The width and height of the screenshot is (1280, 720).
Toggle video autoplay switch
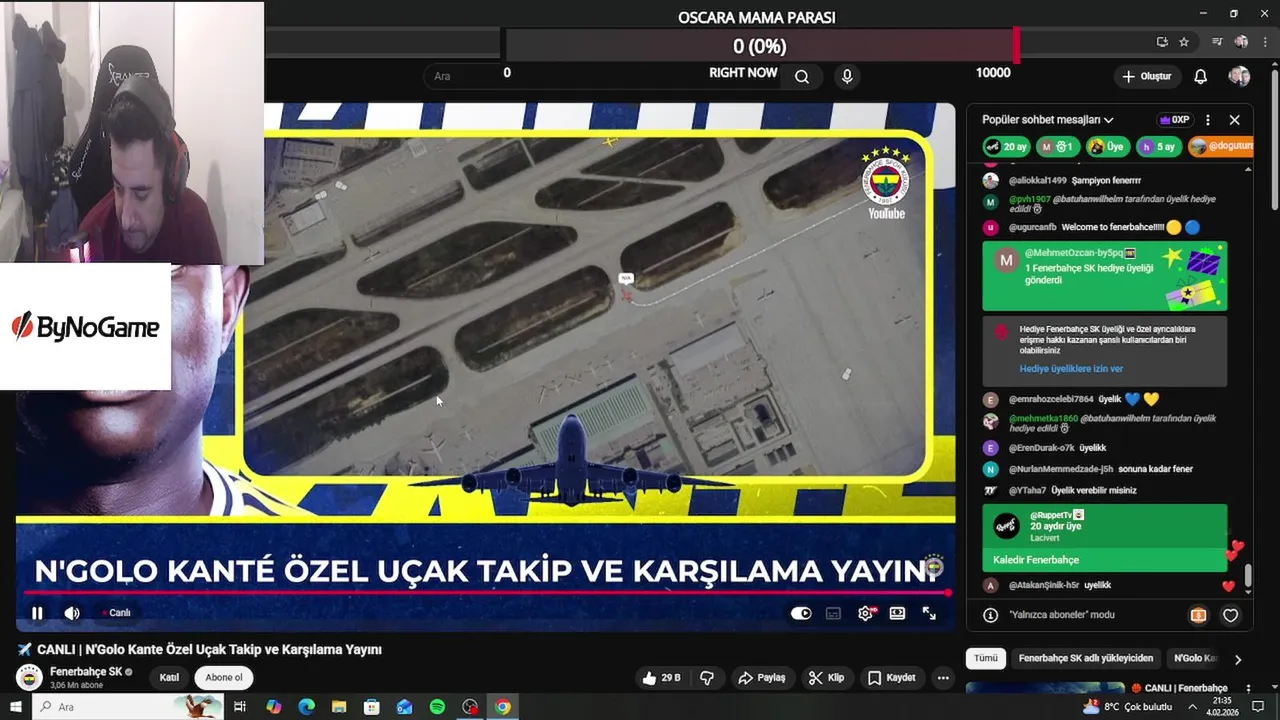coord(801,613)
